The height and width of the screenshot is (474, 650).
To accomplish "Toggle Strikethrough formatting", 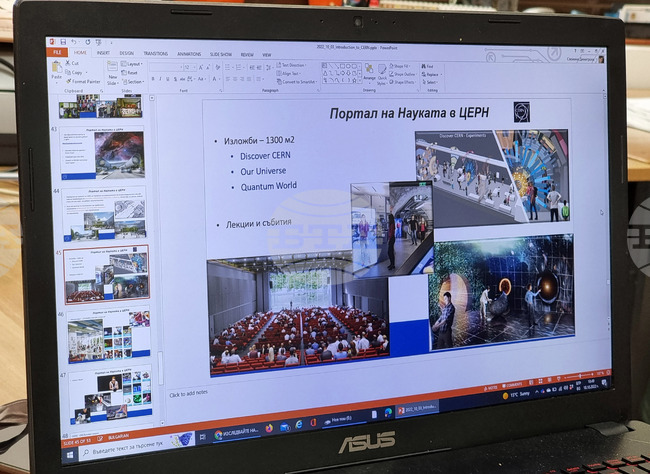I will [182, 79].
